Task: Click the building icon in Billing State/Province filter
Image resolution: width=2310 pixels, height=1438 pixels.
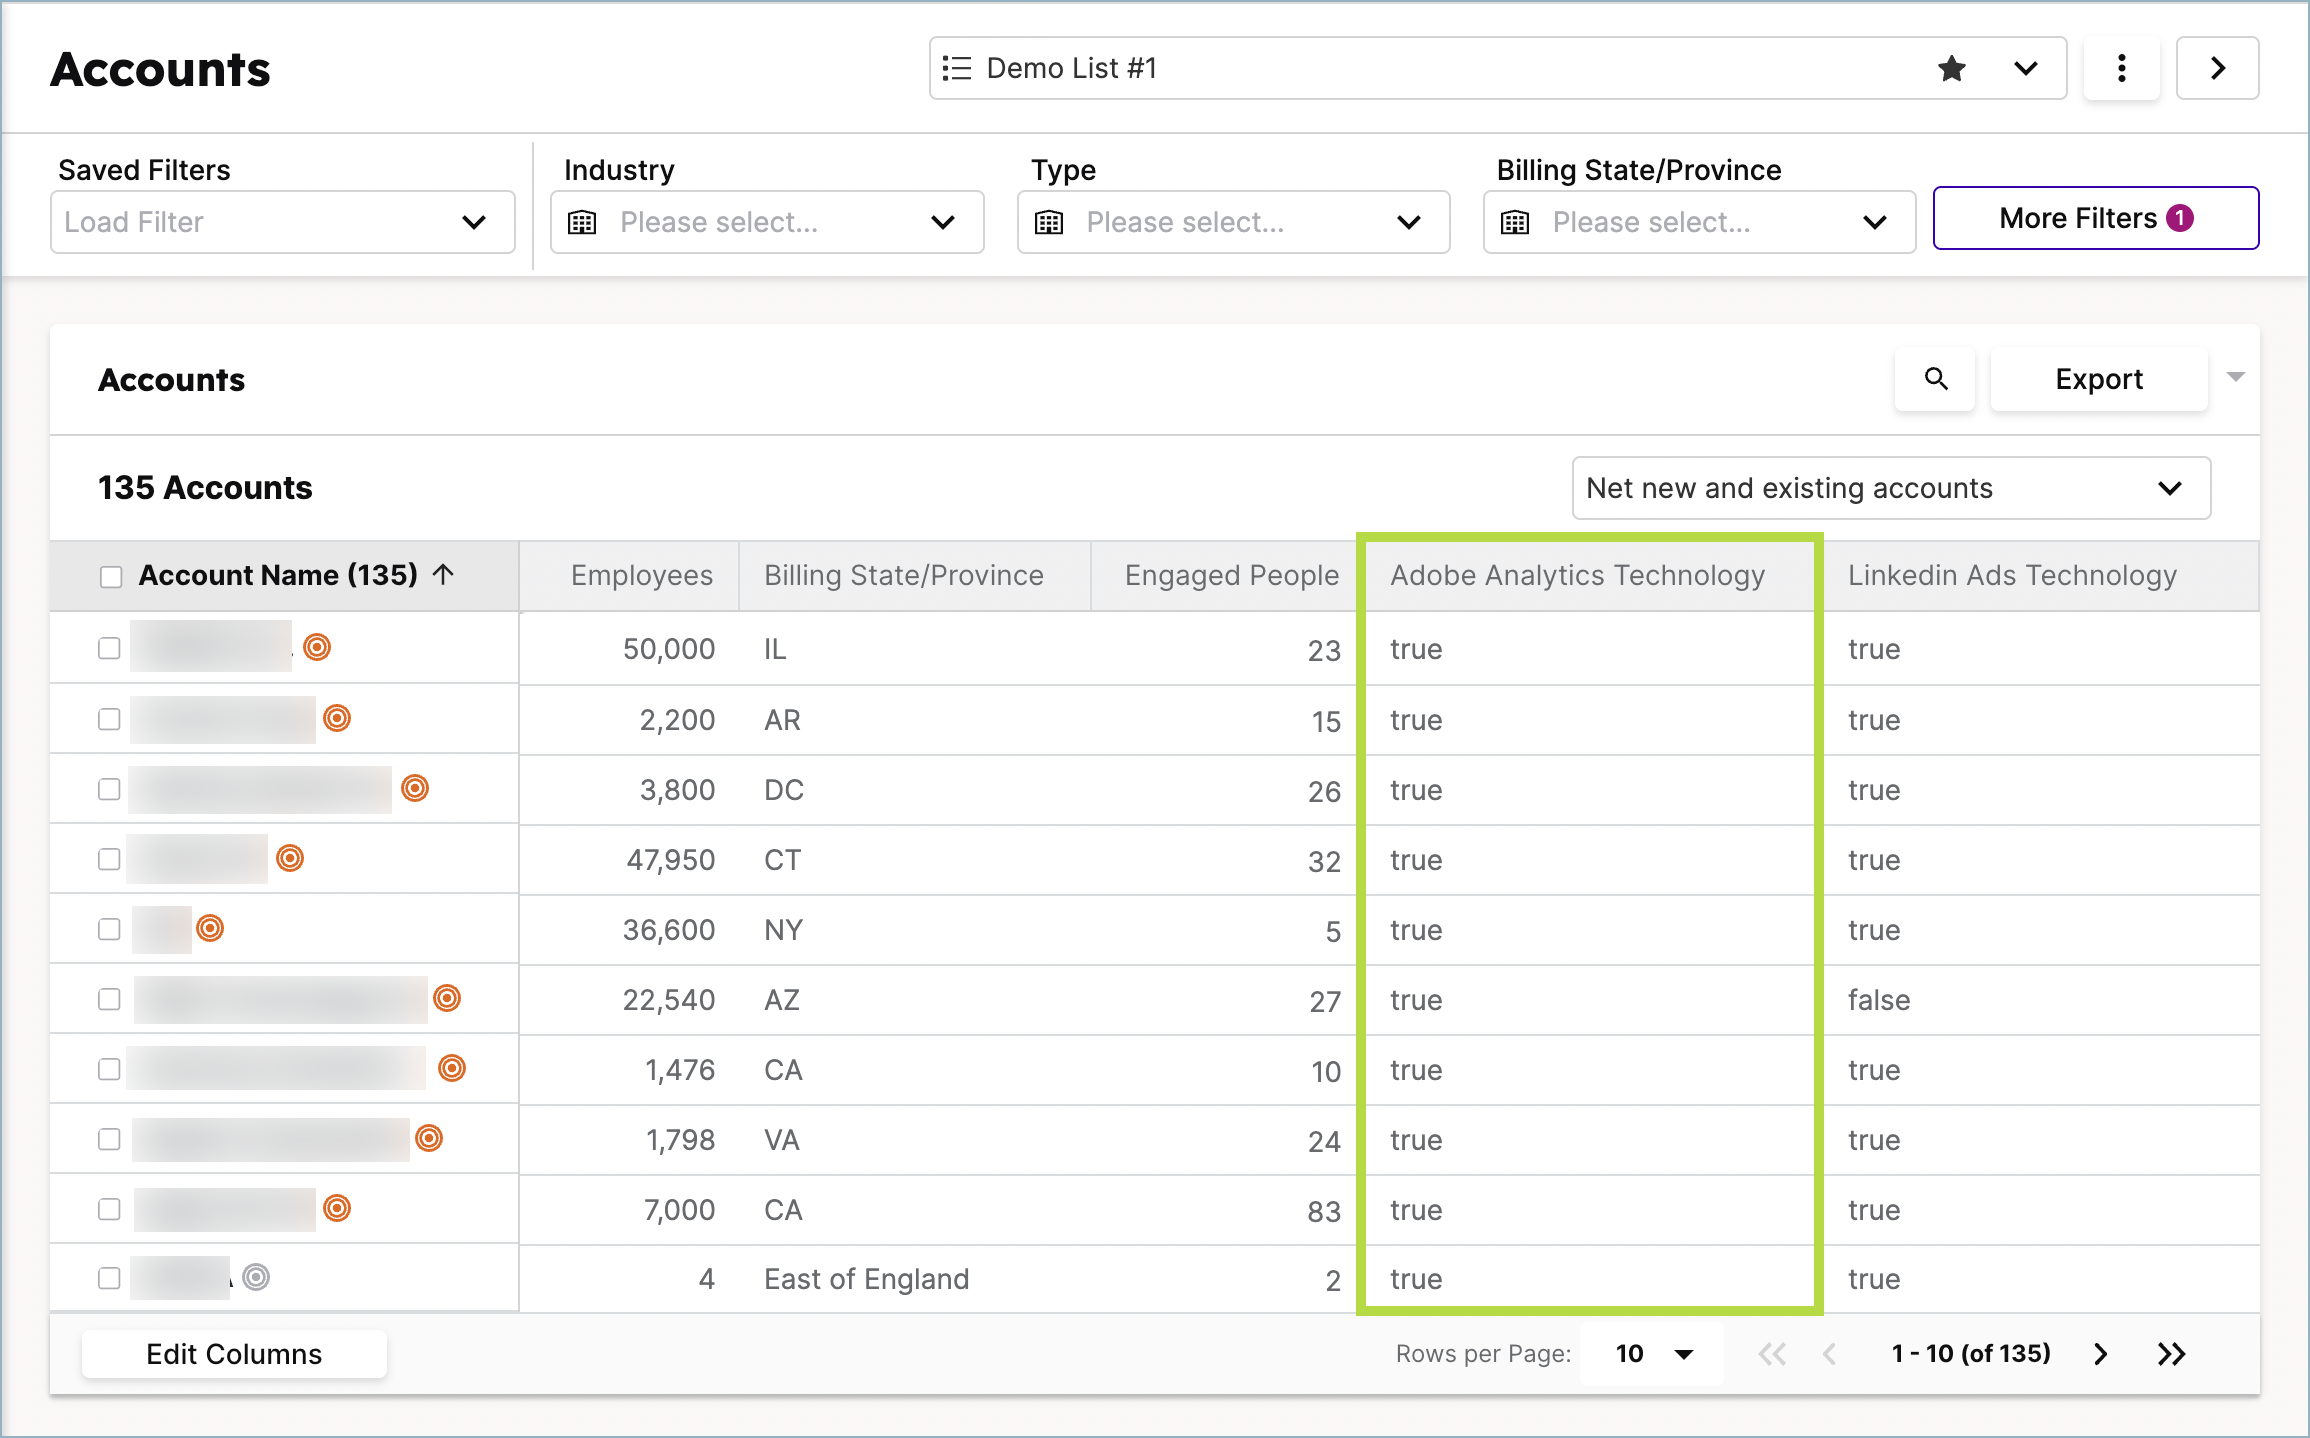Action: coord(1515,222)
